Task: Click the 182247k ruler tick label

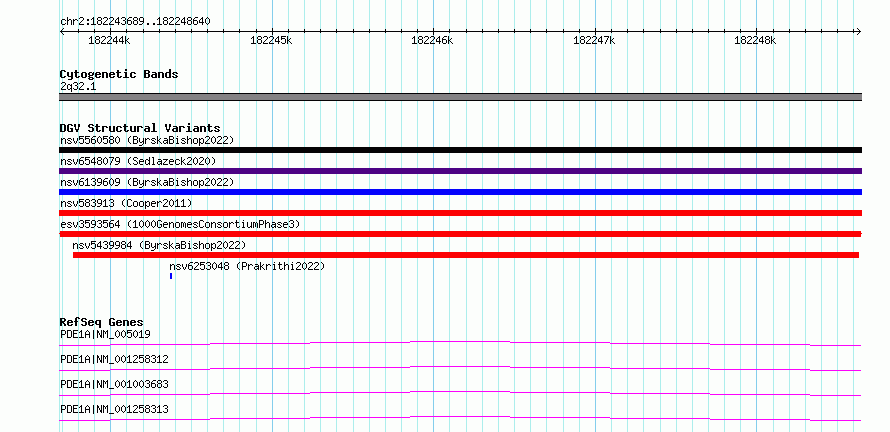Action: [x=594, y=41]
